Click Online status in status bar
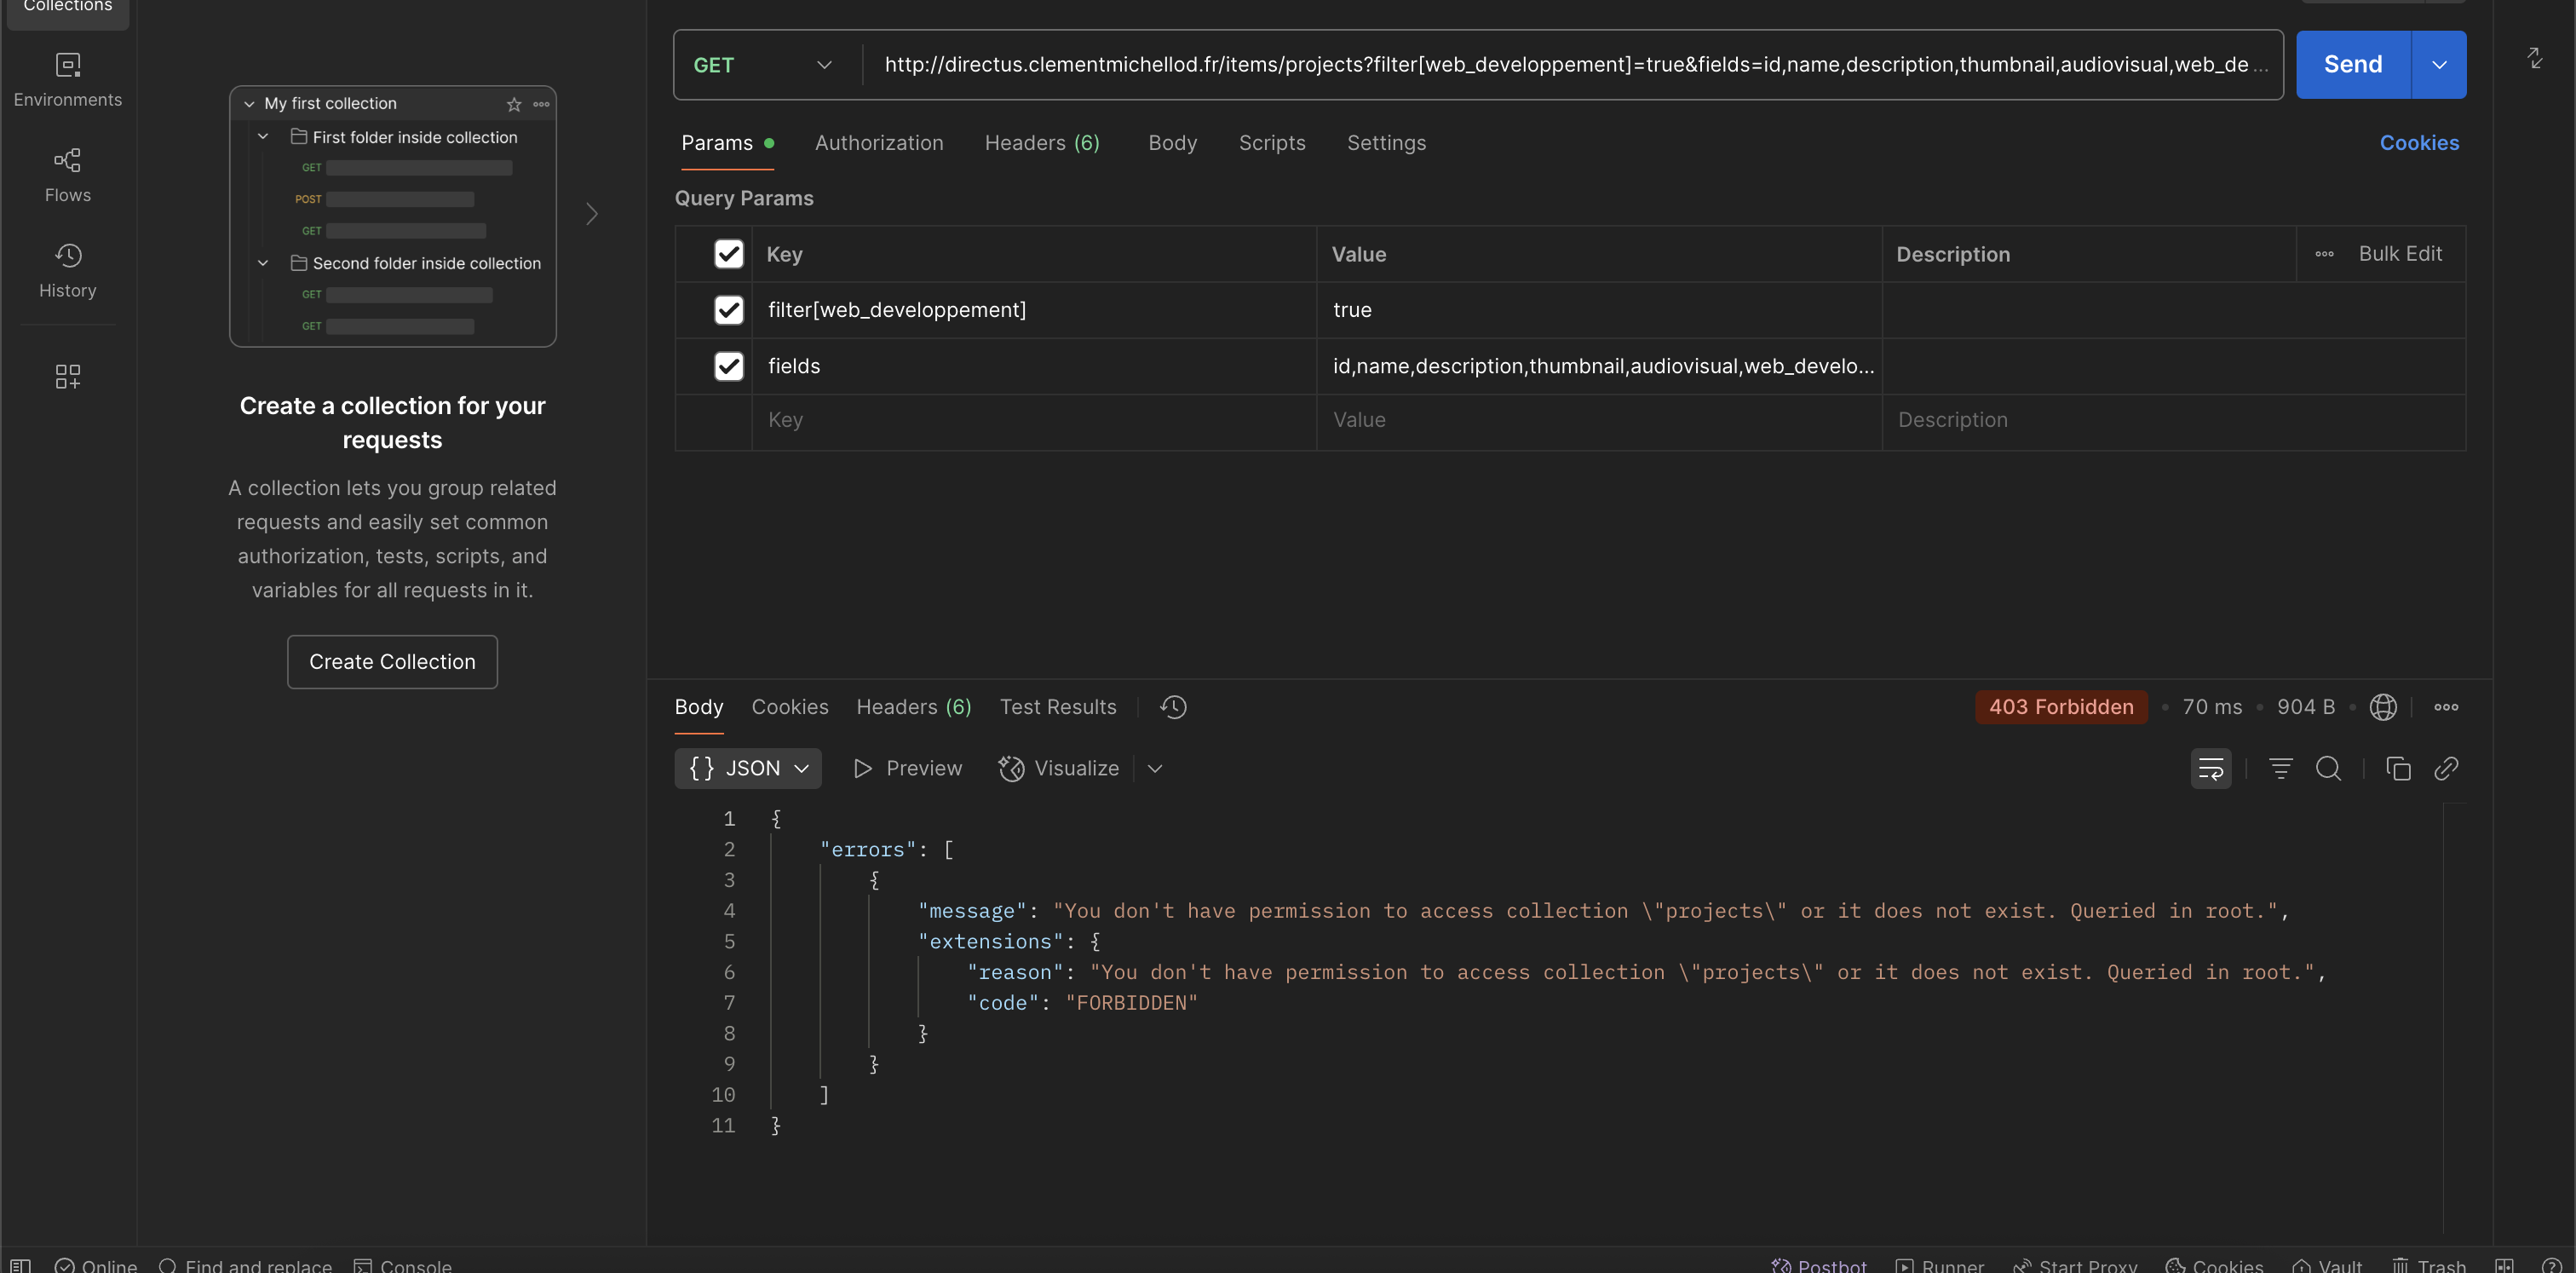The width and height of the screenshot is (2576, 1273). [x=96, y=1265]
